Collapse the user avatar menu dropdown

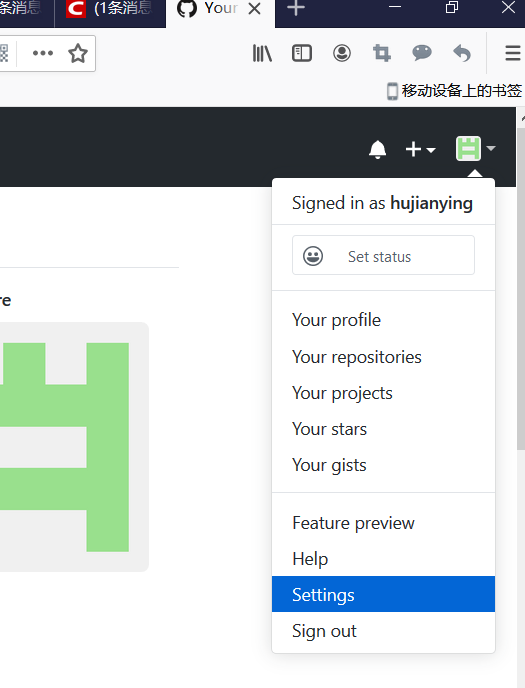[475, 149]
